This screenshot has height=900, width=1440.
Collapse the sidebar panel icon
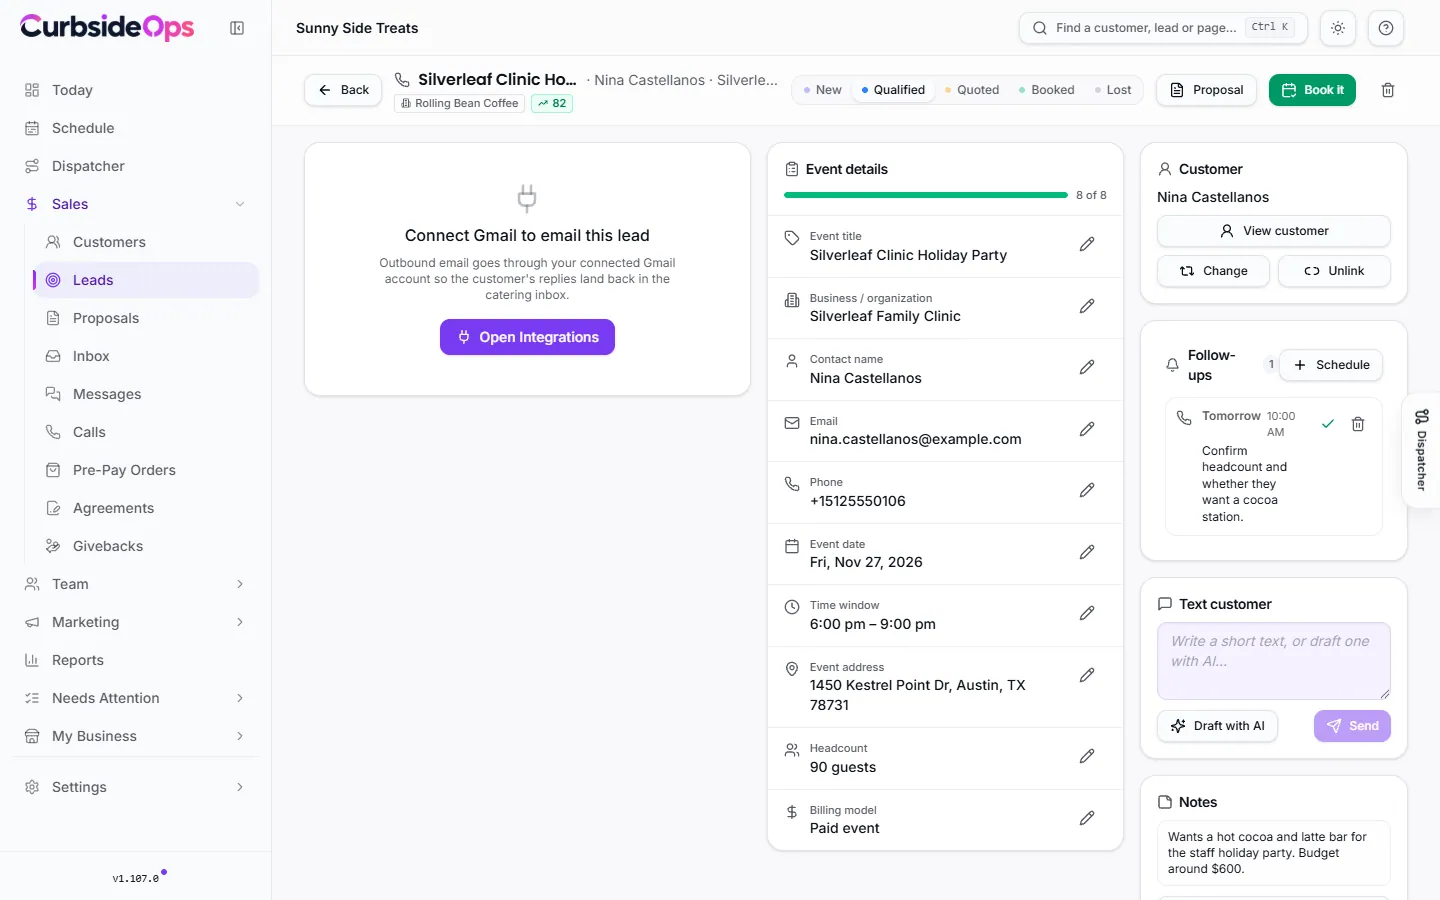pos(237,28)
